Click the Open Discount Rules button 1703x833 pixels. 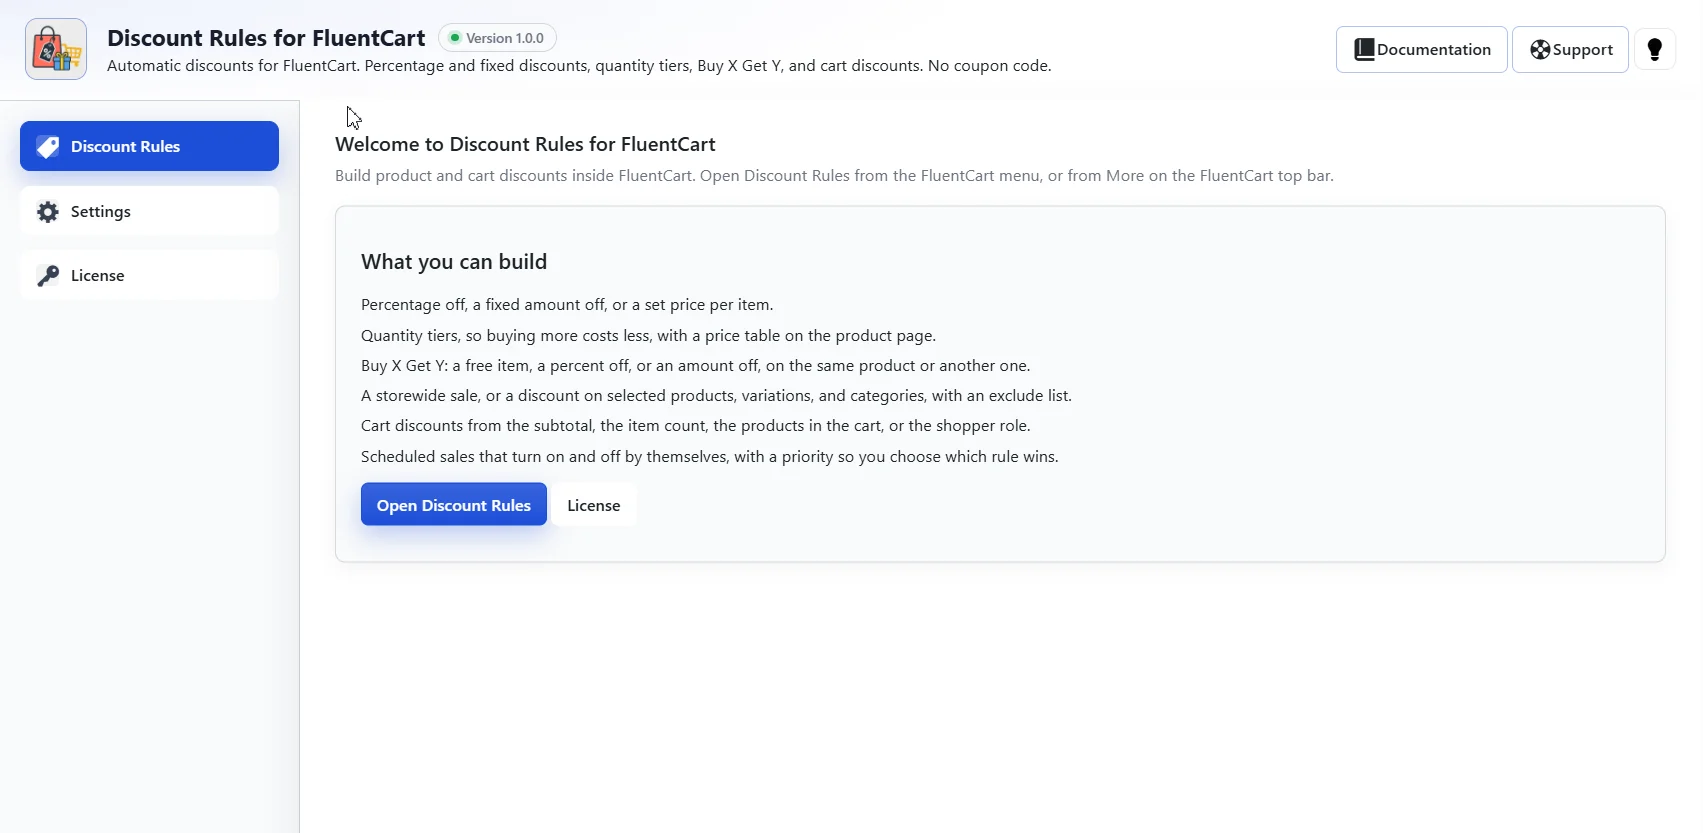click(x=454, y=504)
